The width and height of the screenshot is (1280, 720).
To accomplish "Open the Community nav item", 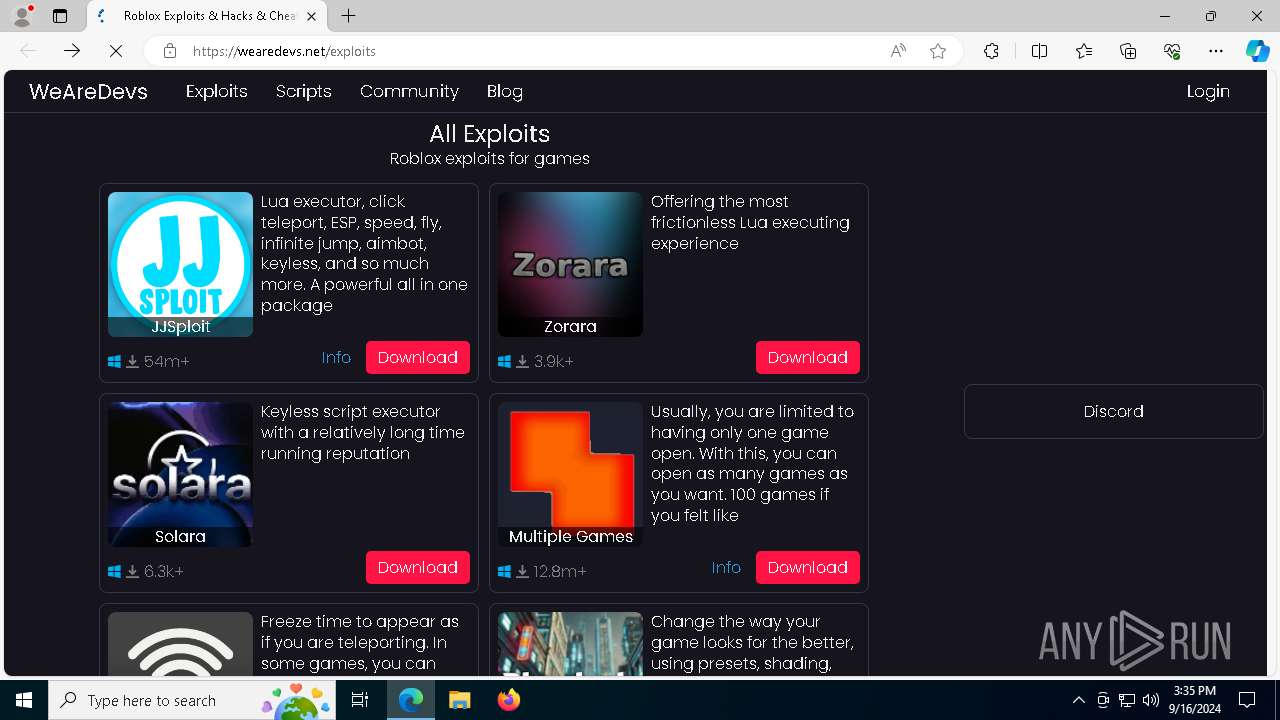I will coord(409,91).
